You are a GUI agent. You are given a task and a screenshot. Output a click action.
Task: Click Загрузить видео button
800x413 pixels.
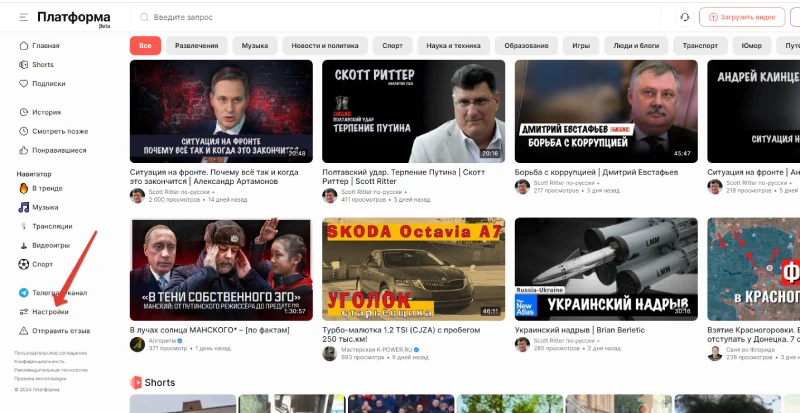pos(742,17)
